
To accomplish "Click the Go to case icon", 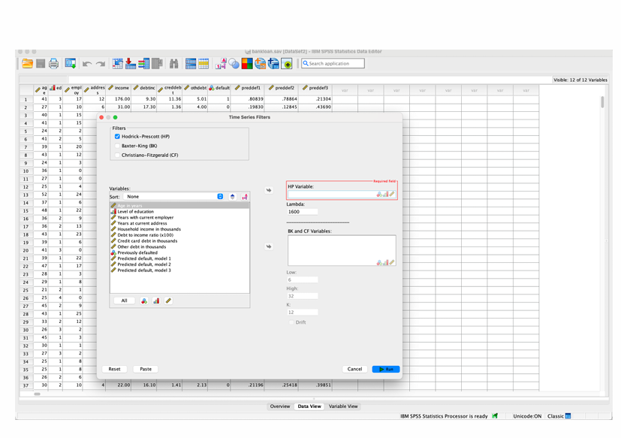I will pos(117,63).
